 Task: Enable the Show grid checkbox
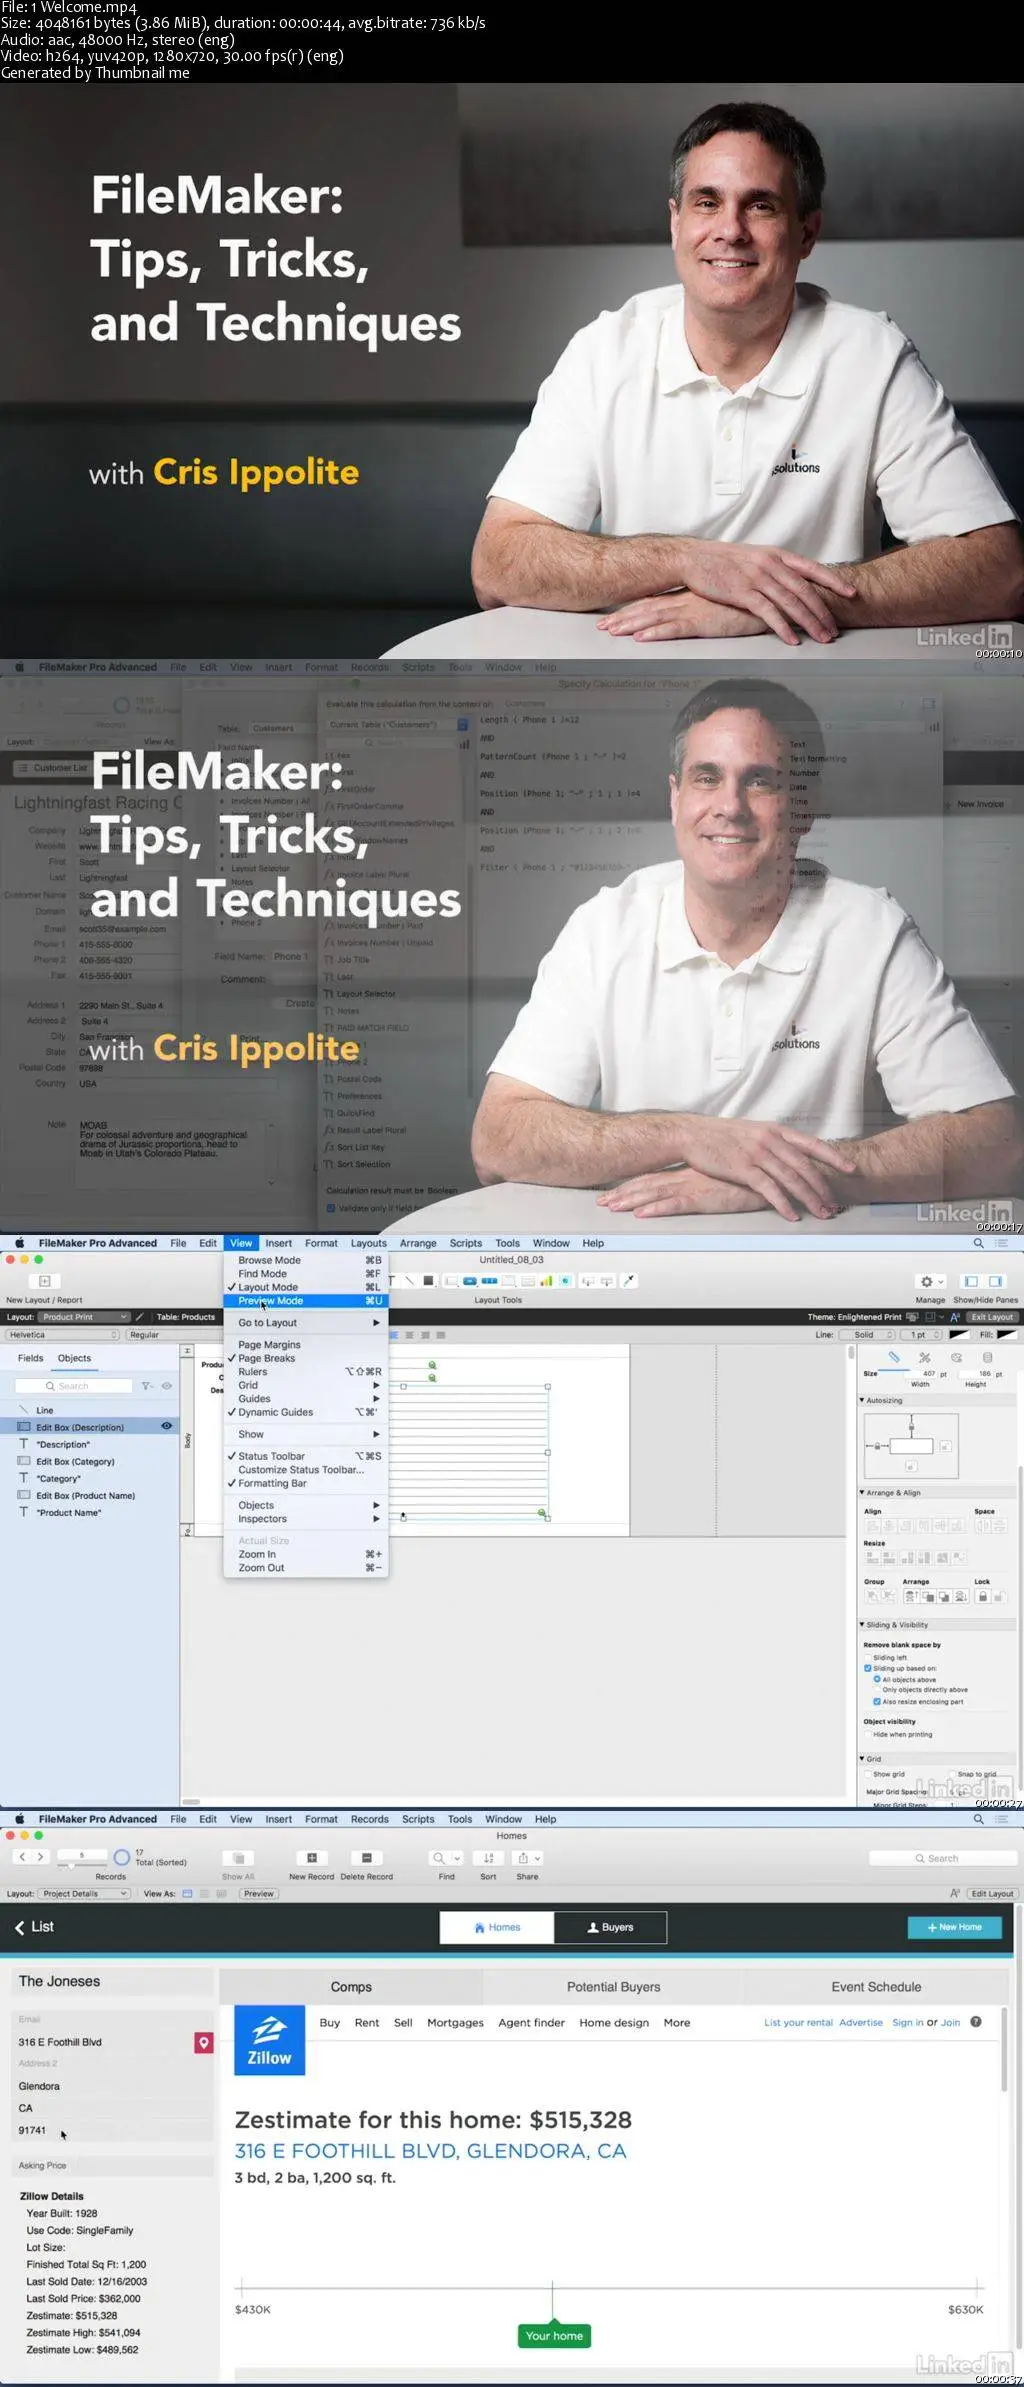coord(867,1774)
